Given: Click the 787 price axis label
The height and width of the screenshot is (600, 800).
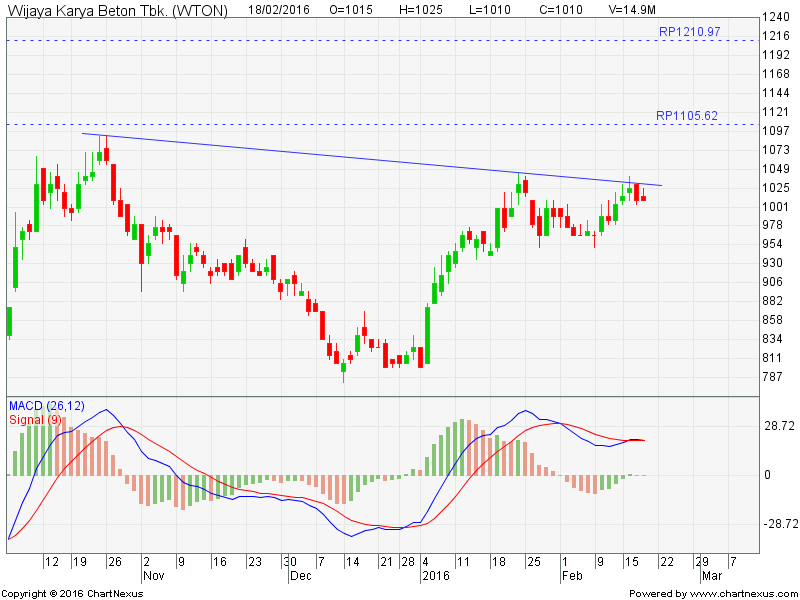Looking at the screenshot, I should tap(772, 377).
